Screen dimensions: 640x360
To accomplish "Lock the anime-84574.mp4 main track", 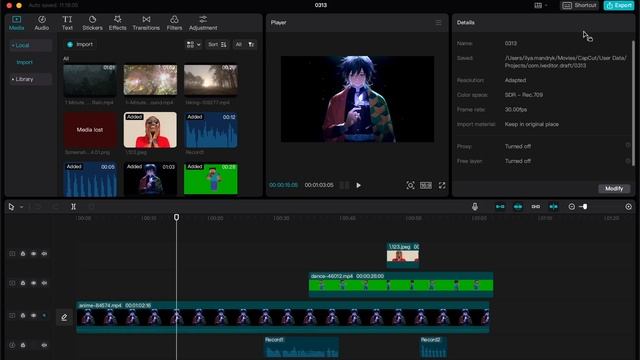I will pyautogui.click(x=23, y=316).
